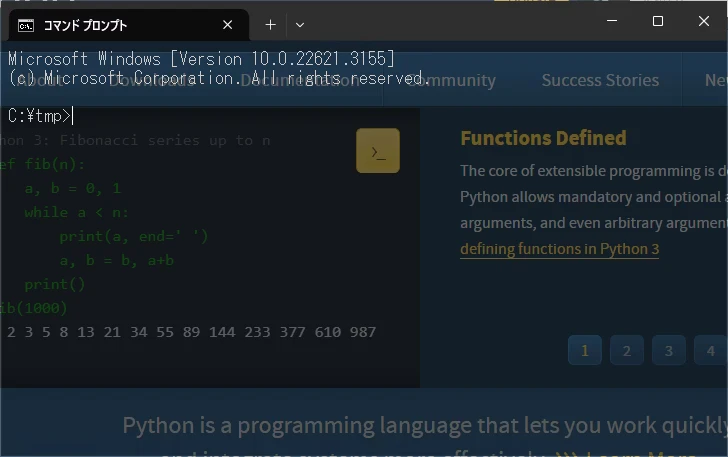Close the コマンド プロンプト tab
This screenshot has width=728, height=457.
point(229,25)
